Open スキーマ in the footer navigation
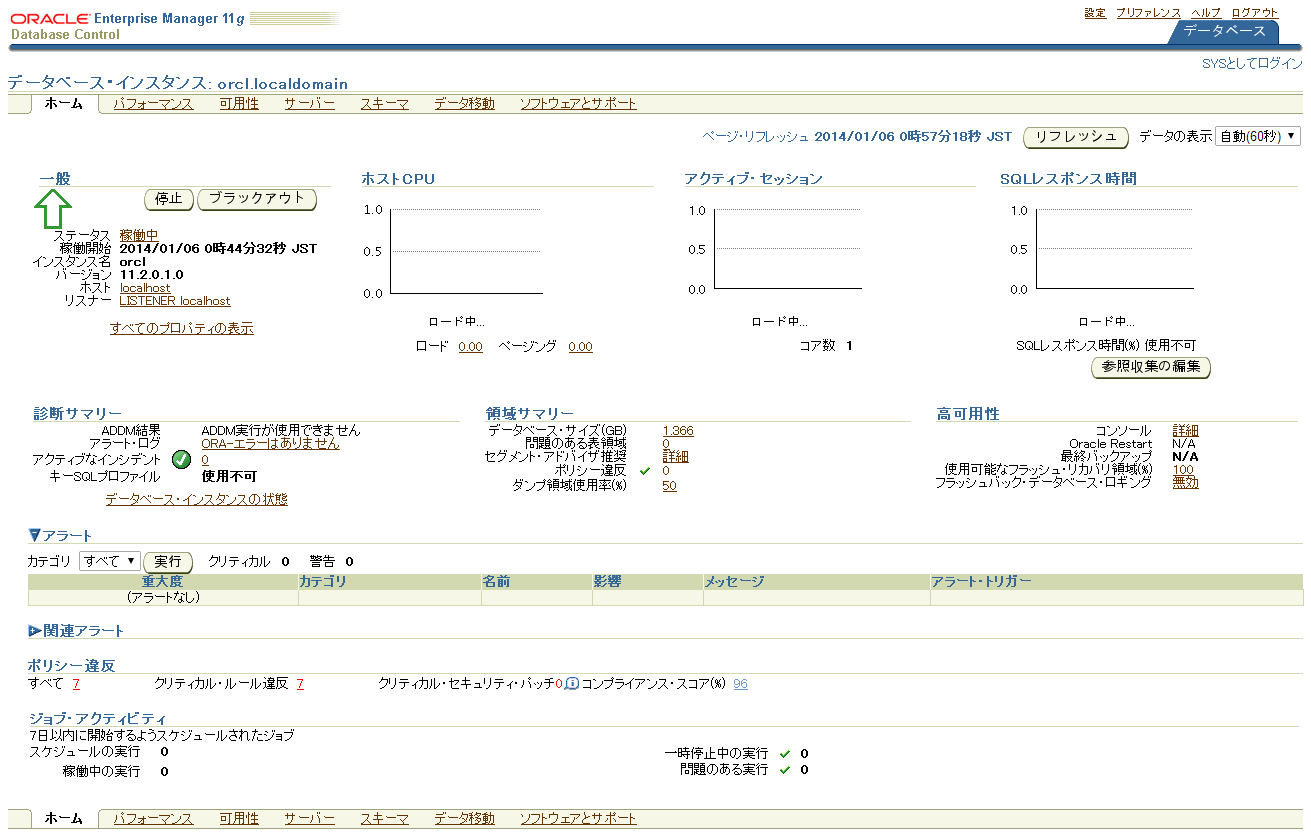The width and height of the screenshot is (1311, 837). point(385,818)
